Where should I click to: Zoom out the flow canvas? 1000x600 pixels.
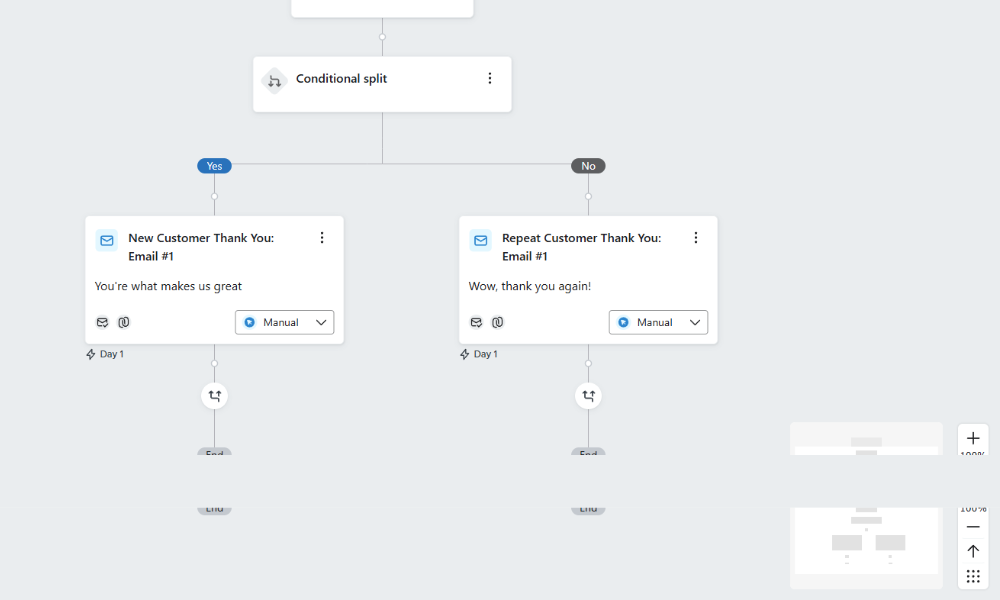(973, 526)
